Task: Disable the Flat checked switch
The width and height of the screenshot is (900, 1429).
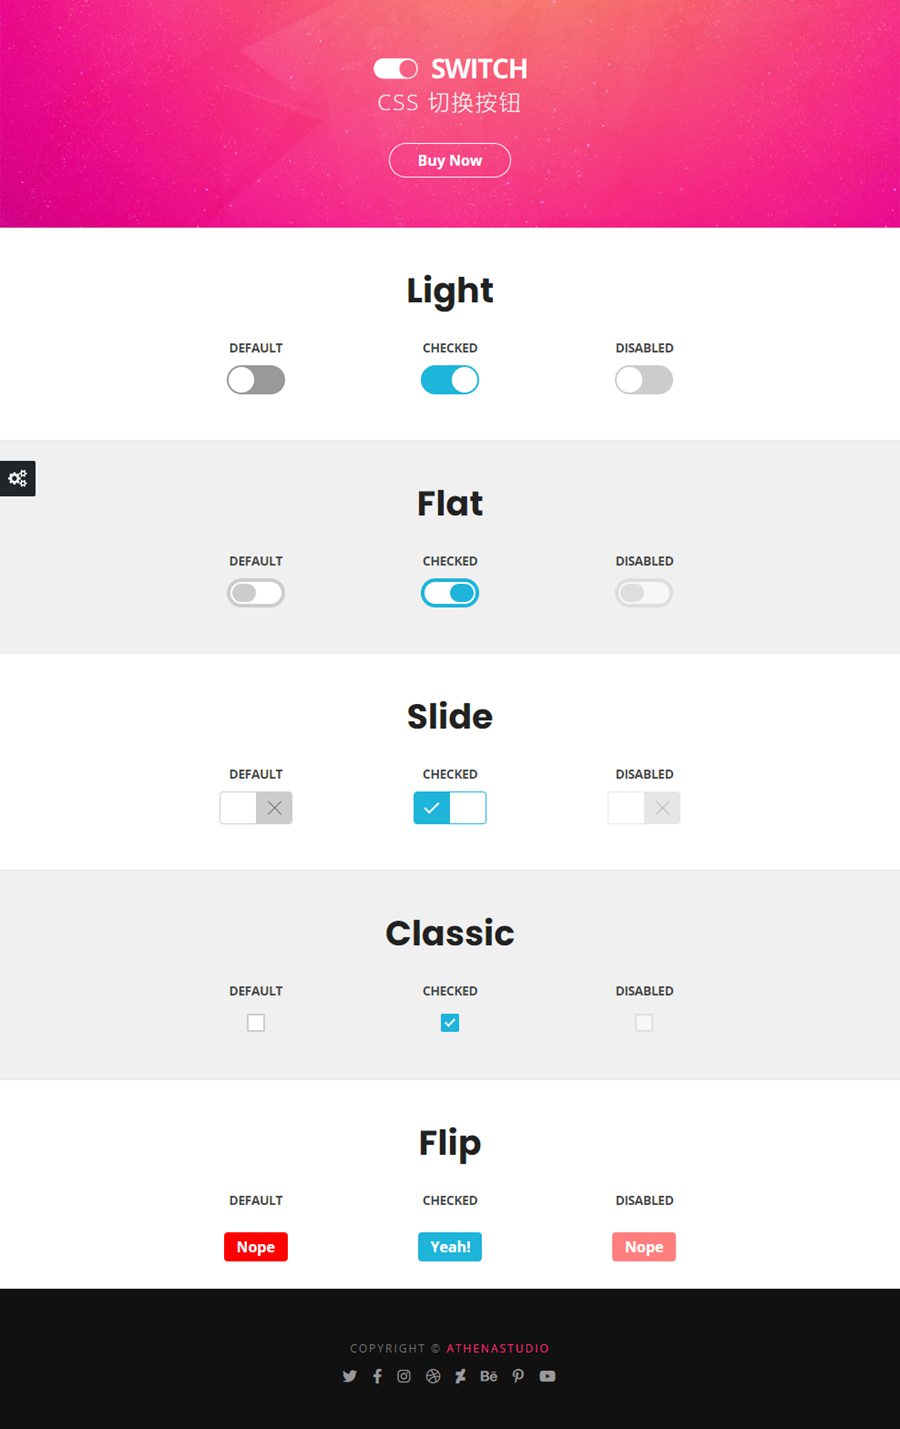Action: [x=450, y=593]
